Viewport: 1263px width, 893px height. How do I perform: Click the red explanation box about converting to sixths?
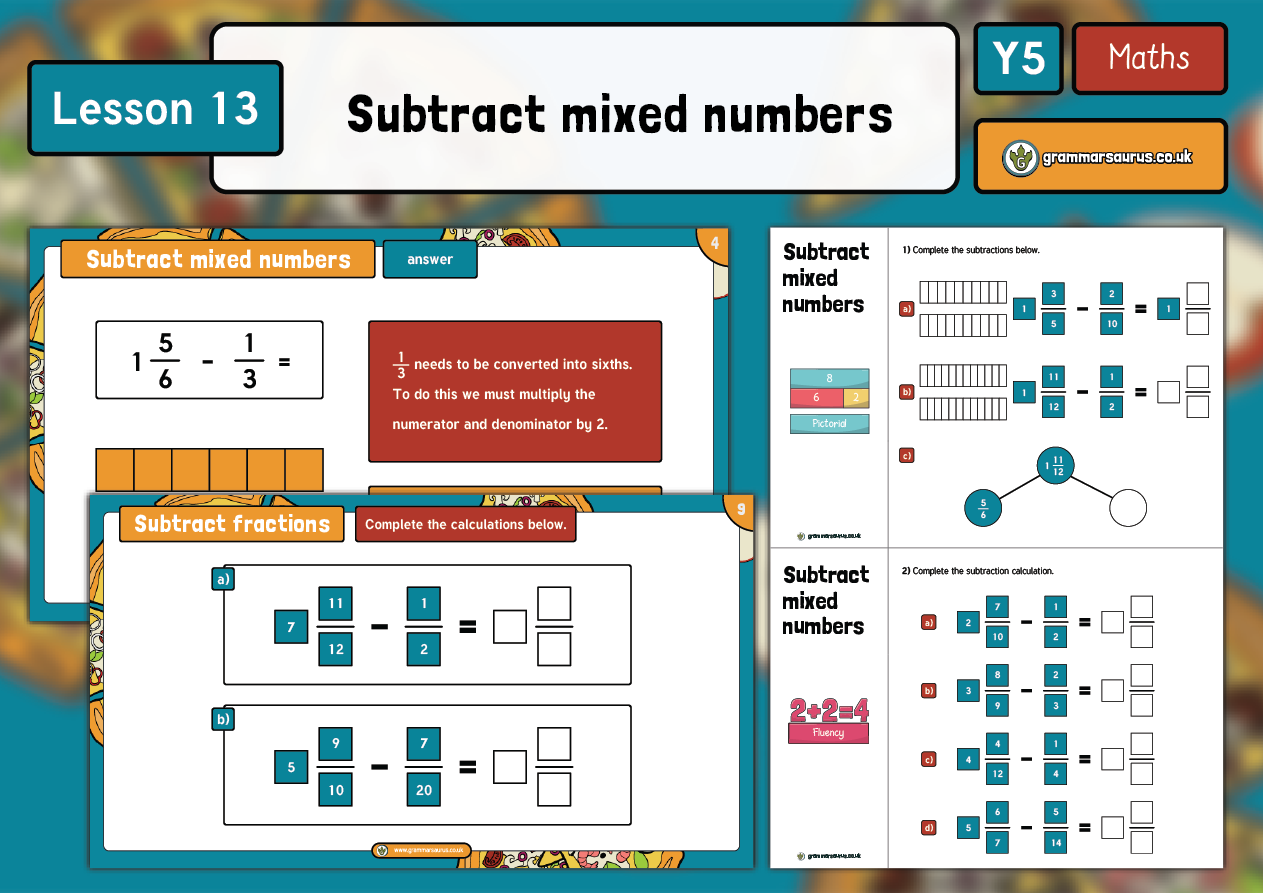(515, 392)
